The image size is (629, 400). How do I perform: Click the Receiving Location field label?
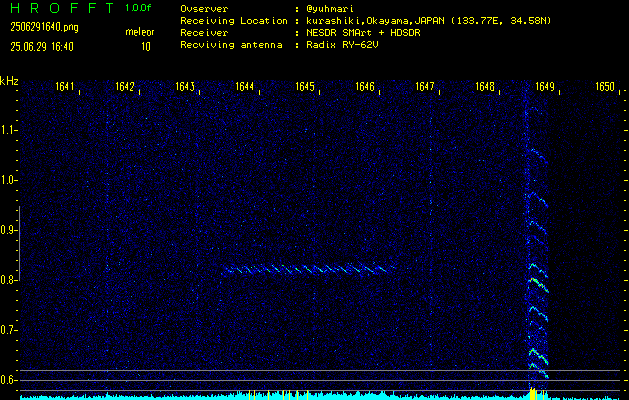coord(234,21)
